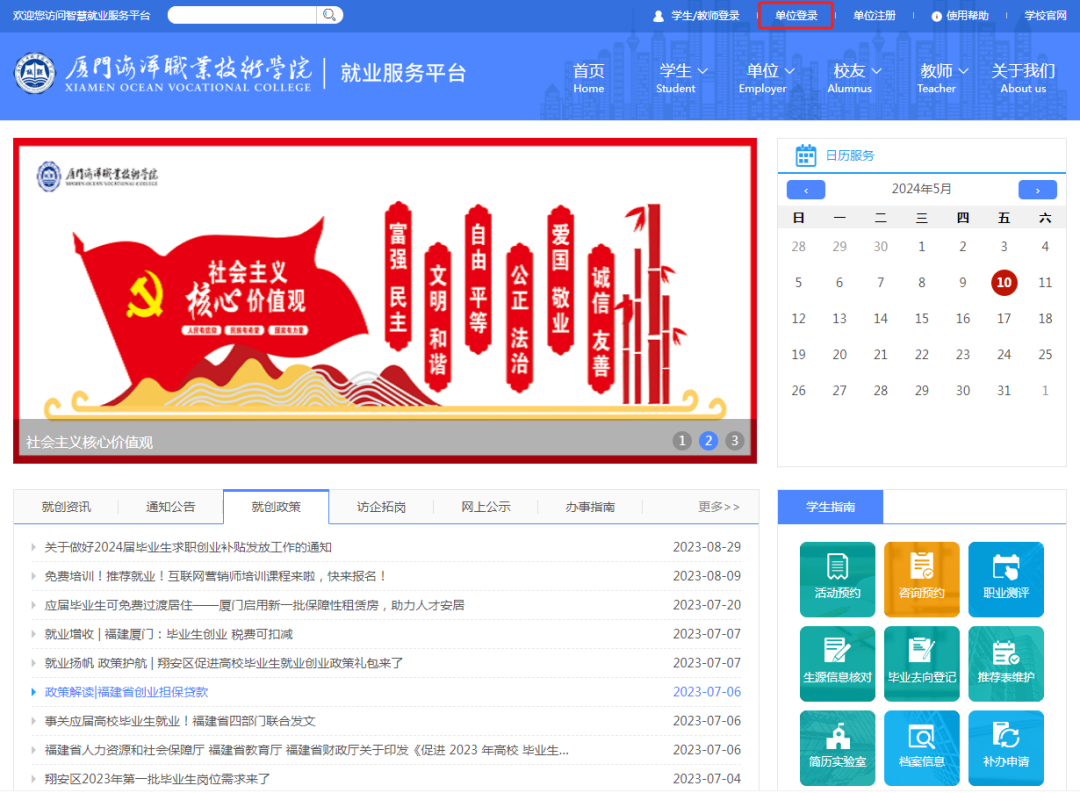Open the 咨询预约 tile
The height and width of the screenshot is (793, 1080).
coord(921,579)
